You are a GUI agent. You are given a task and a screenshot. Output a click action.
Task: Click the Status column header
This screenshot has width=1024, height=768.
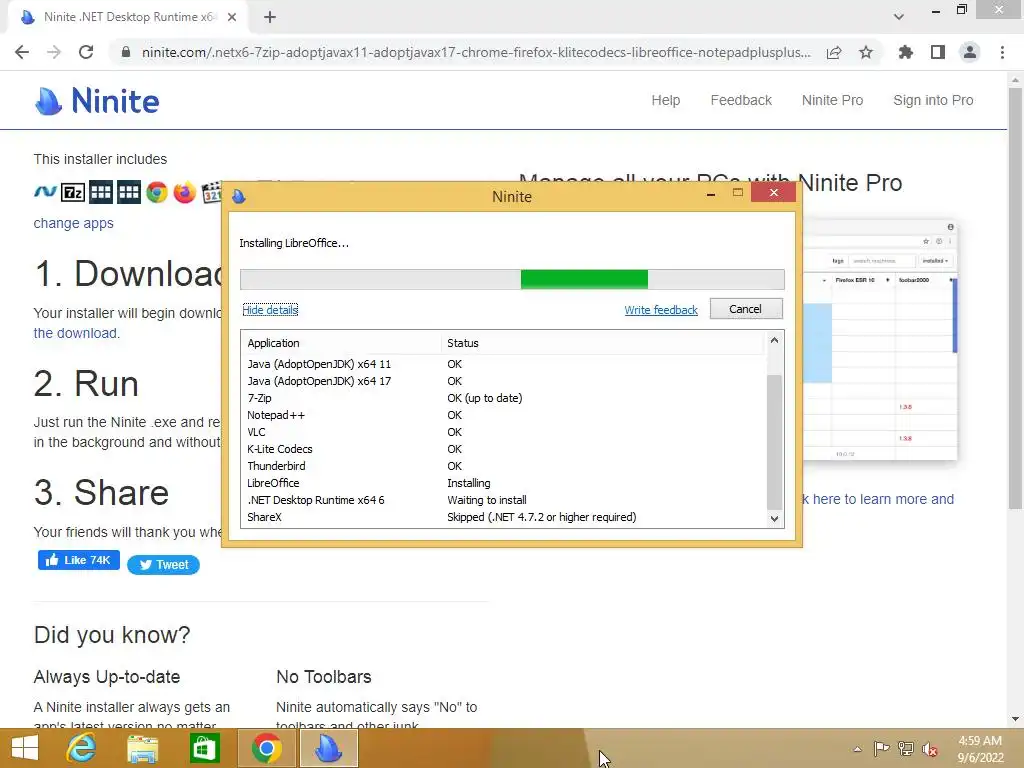[x=602, y=343]
